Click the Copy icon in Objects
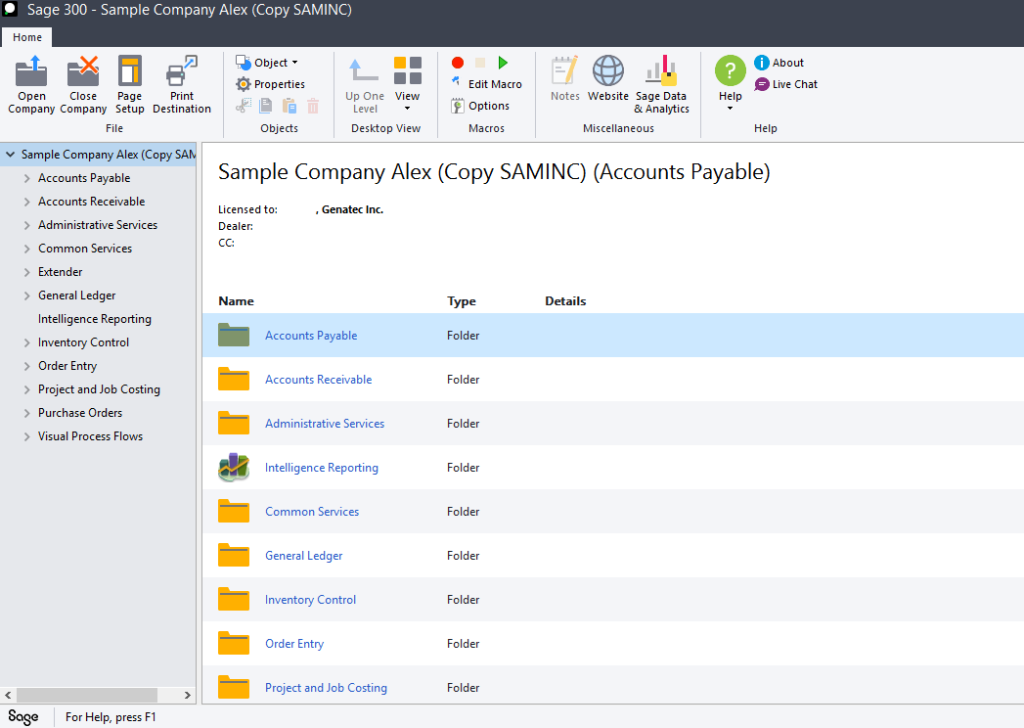 (266, 106)
